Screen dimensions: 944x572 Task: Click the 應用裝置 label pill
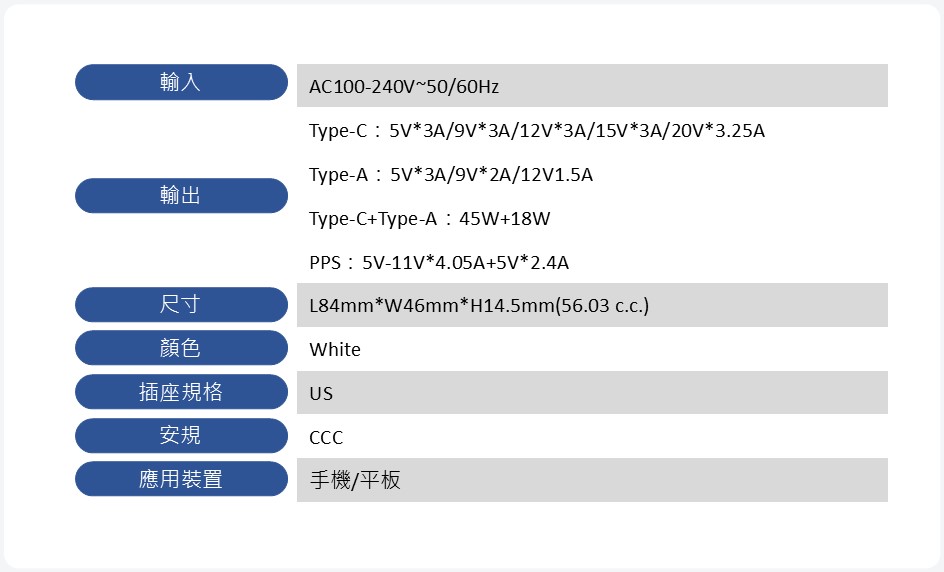181,479
